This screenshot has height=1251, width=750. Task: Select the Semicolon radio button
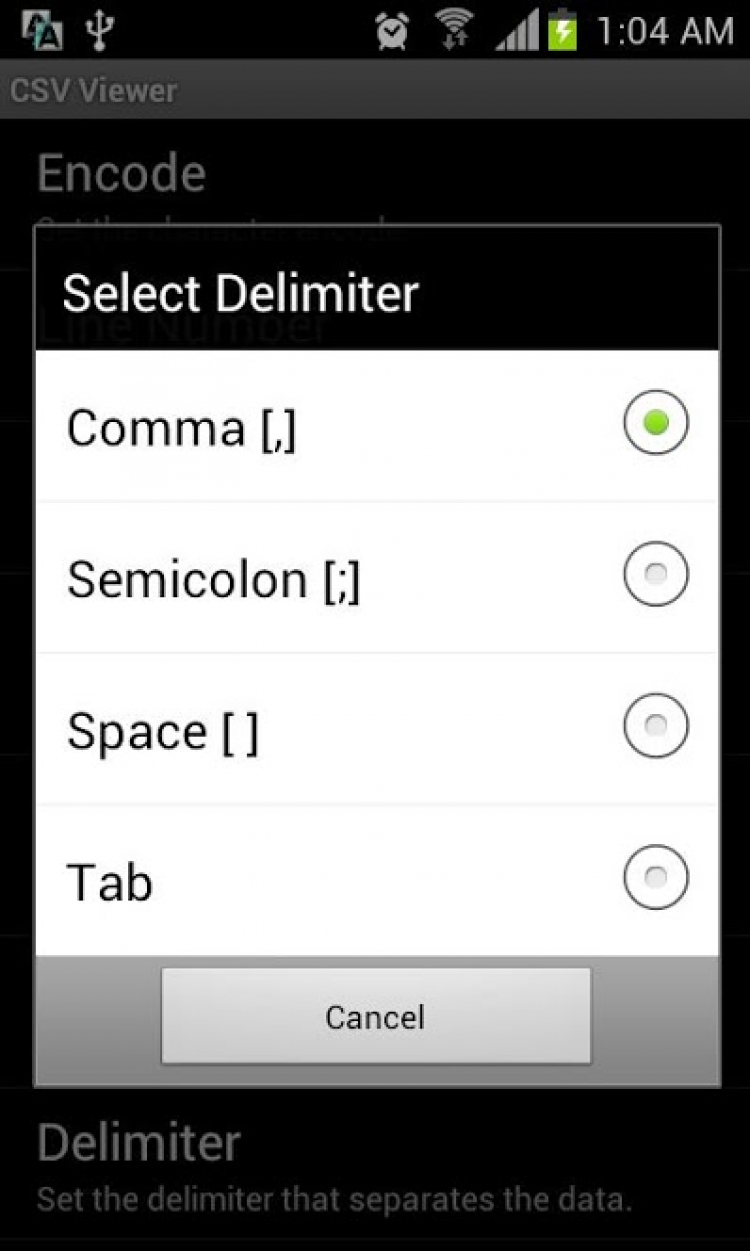click(656, 574)
